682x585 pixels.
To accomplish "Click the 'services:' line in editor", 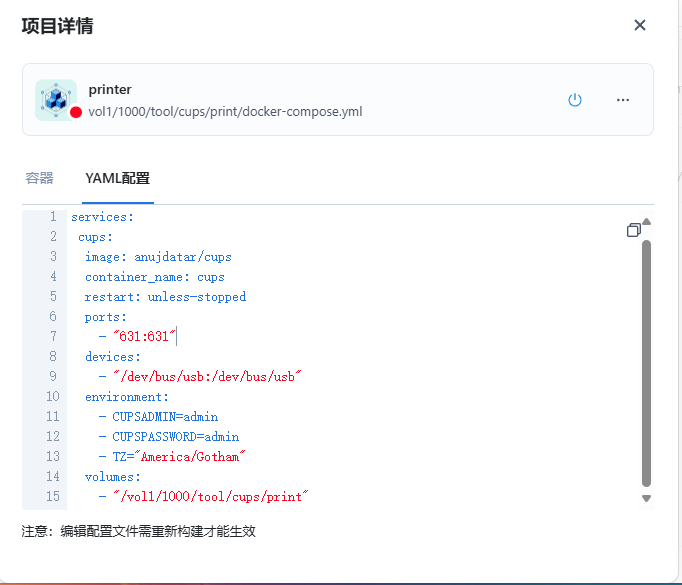I will click(x=102, y=217).
